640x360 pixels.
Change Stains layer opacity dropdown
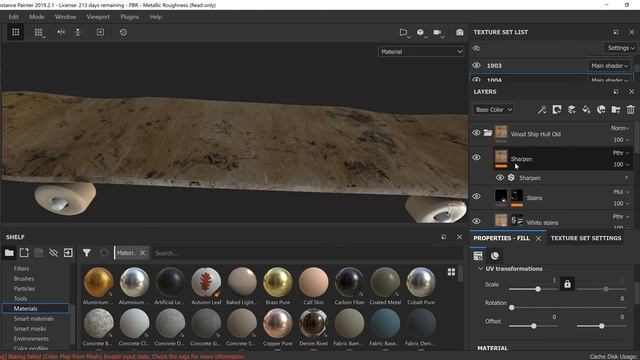point(621,203)
